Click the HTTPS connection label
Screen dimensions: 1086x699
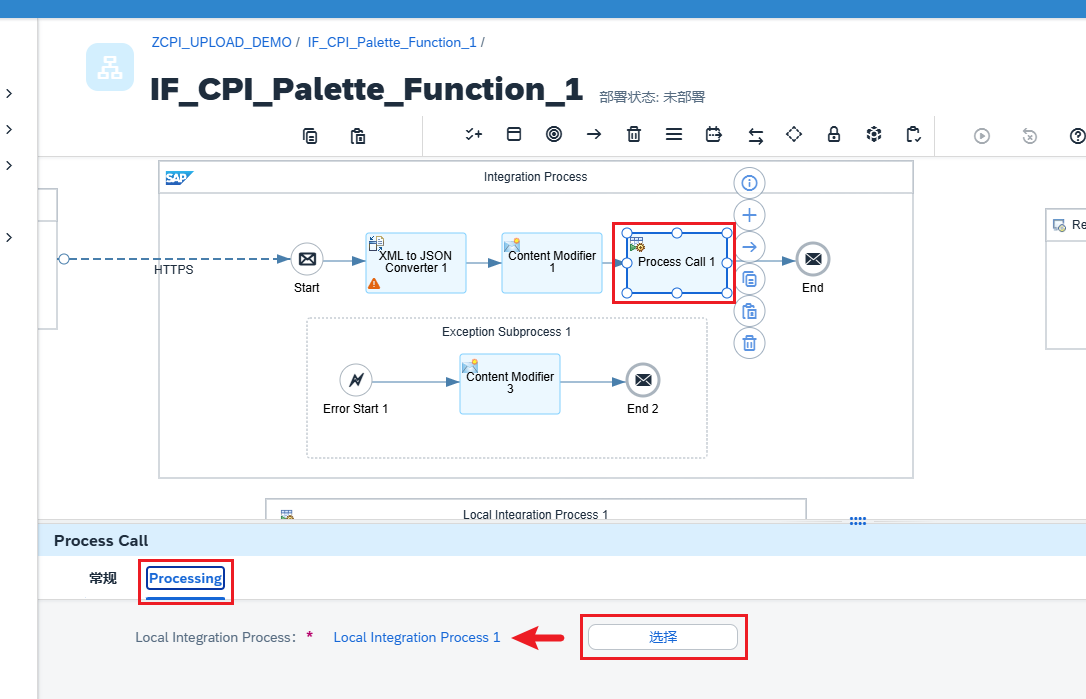pyautogui.click(x=173, y=269)
